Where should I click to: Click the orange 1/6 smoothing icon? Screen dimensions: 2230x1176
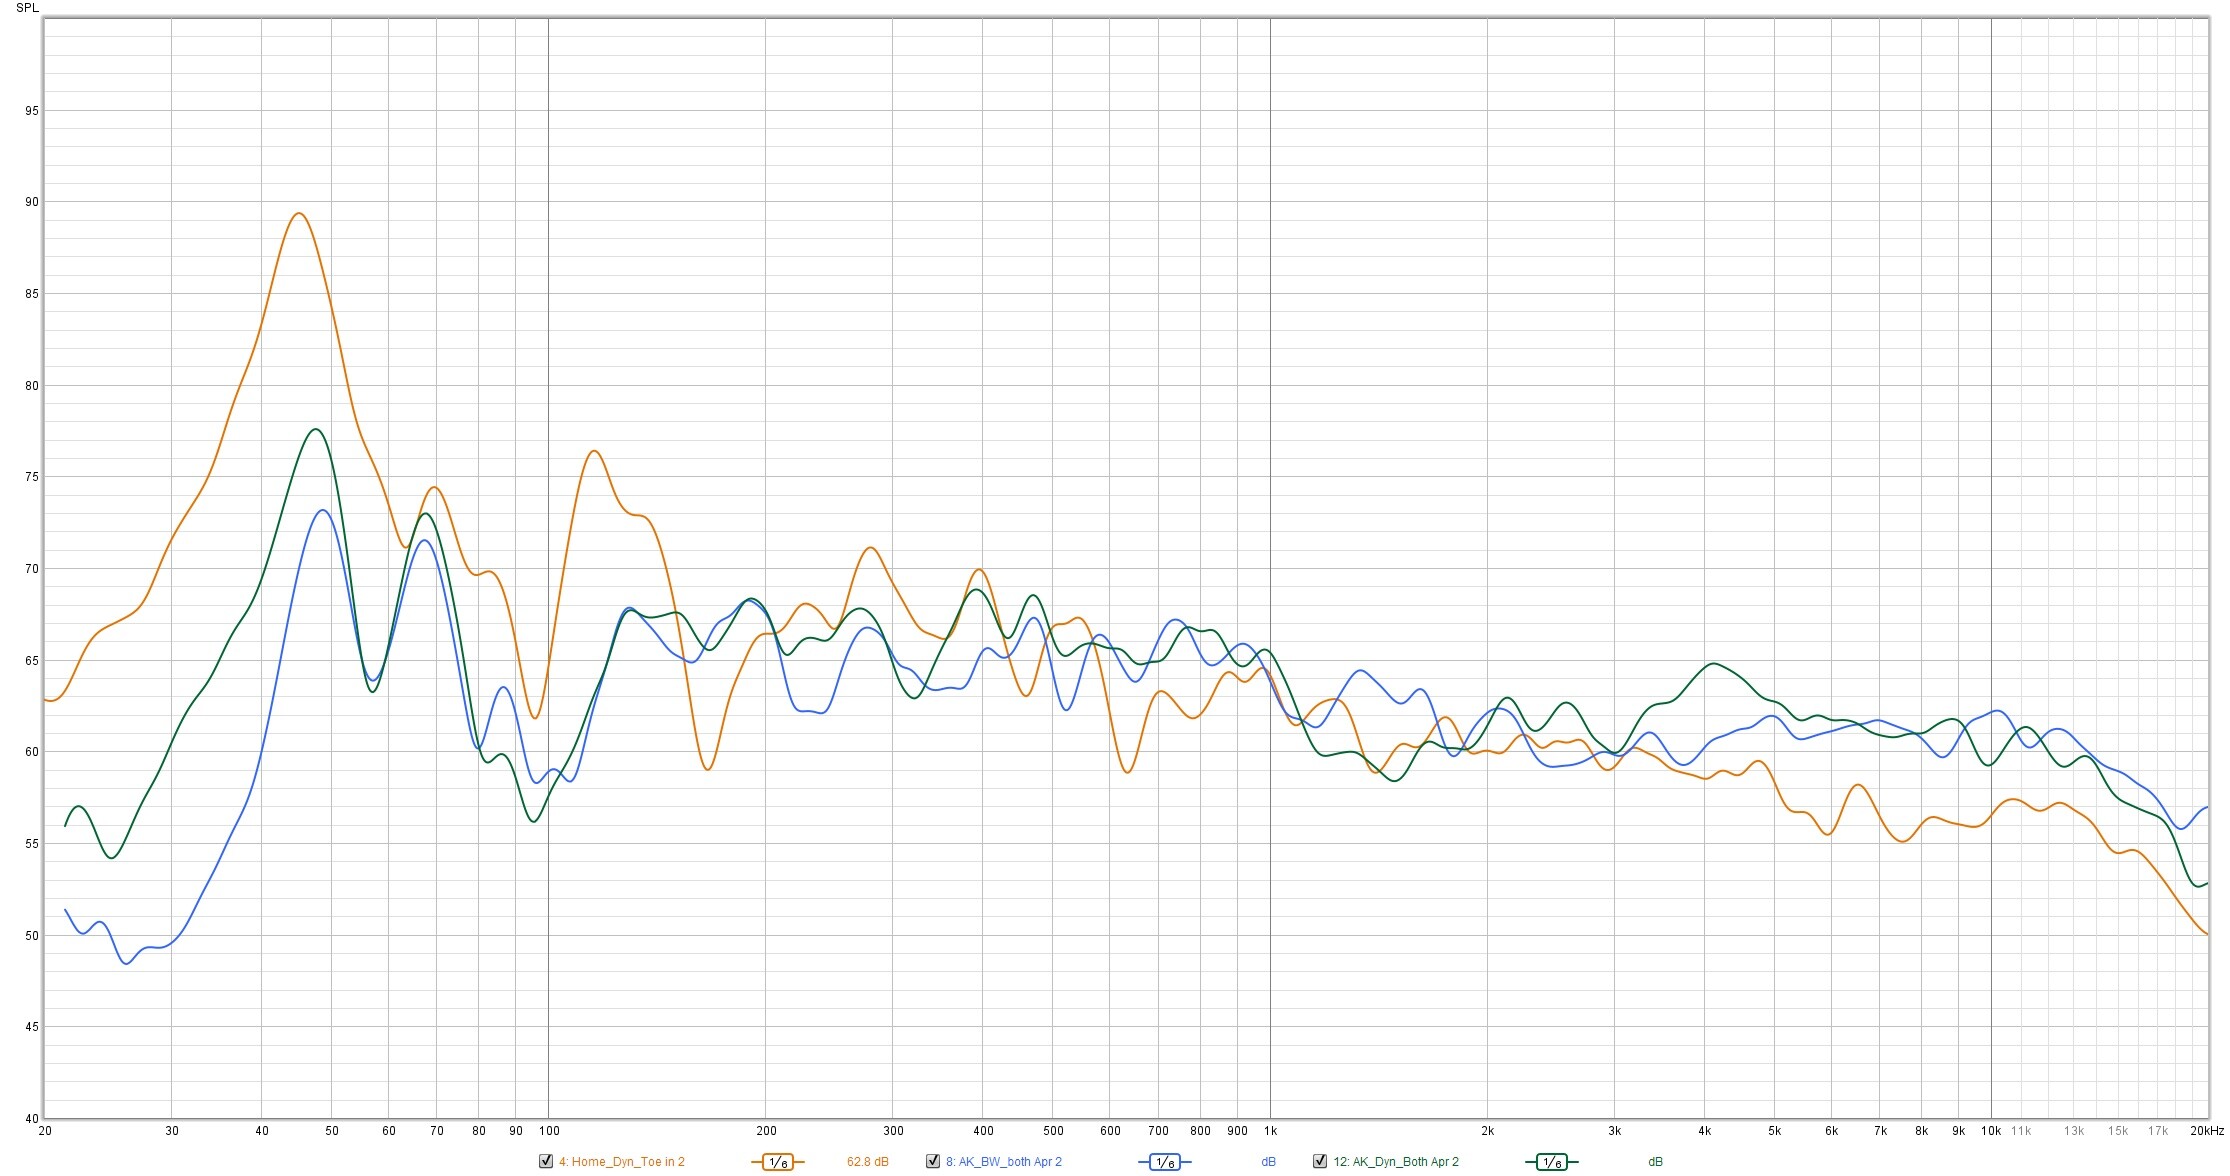click(777, 1162)
